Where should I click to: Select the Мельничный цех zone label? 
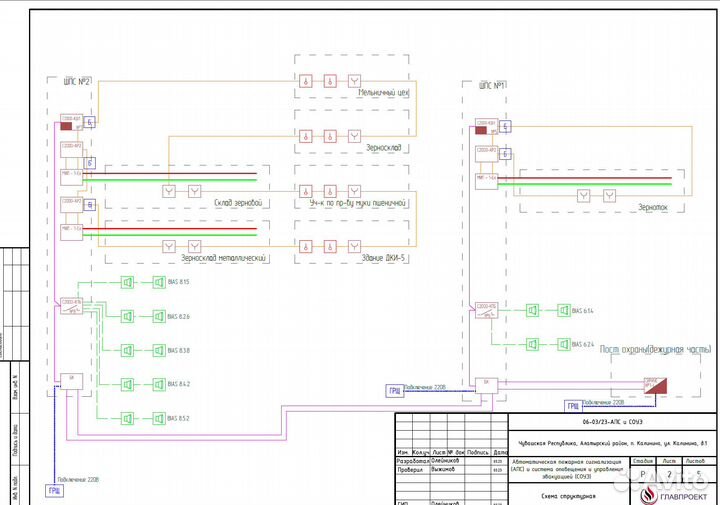pyautogui.click(x=384, y=92)
